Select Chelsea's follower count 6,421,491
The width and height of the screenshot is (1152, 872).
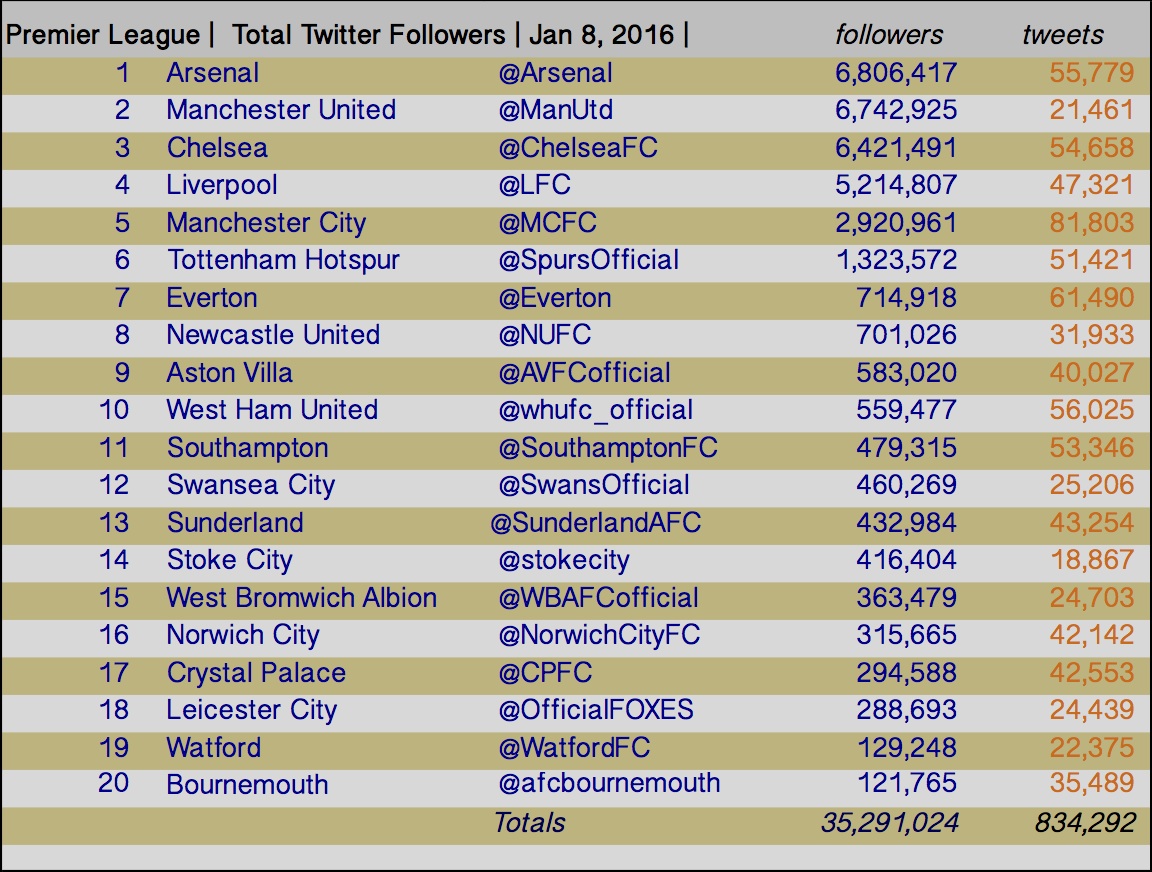(896, 148)
